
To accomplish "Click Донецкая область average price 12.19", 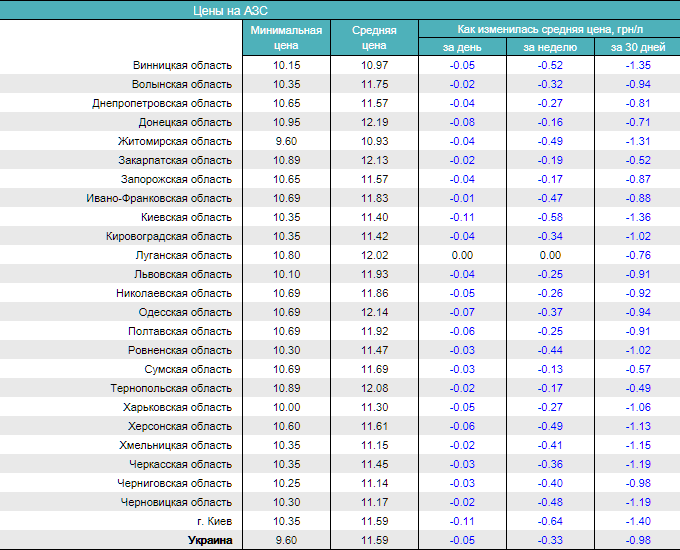I will tap(374, 122).
